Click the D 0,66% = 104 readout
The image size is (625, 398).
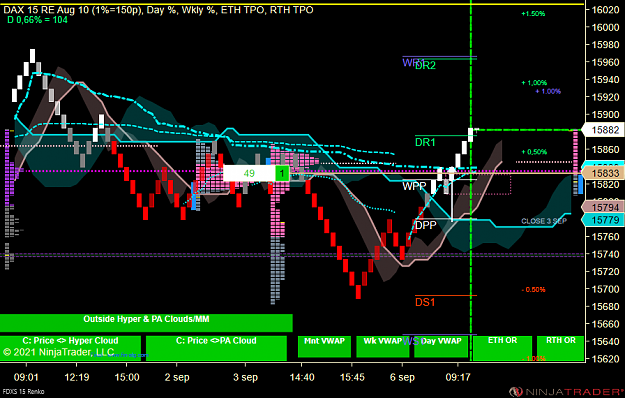pyautogui.click(x=37, y=20)
